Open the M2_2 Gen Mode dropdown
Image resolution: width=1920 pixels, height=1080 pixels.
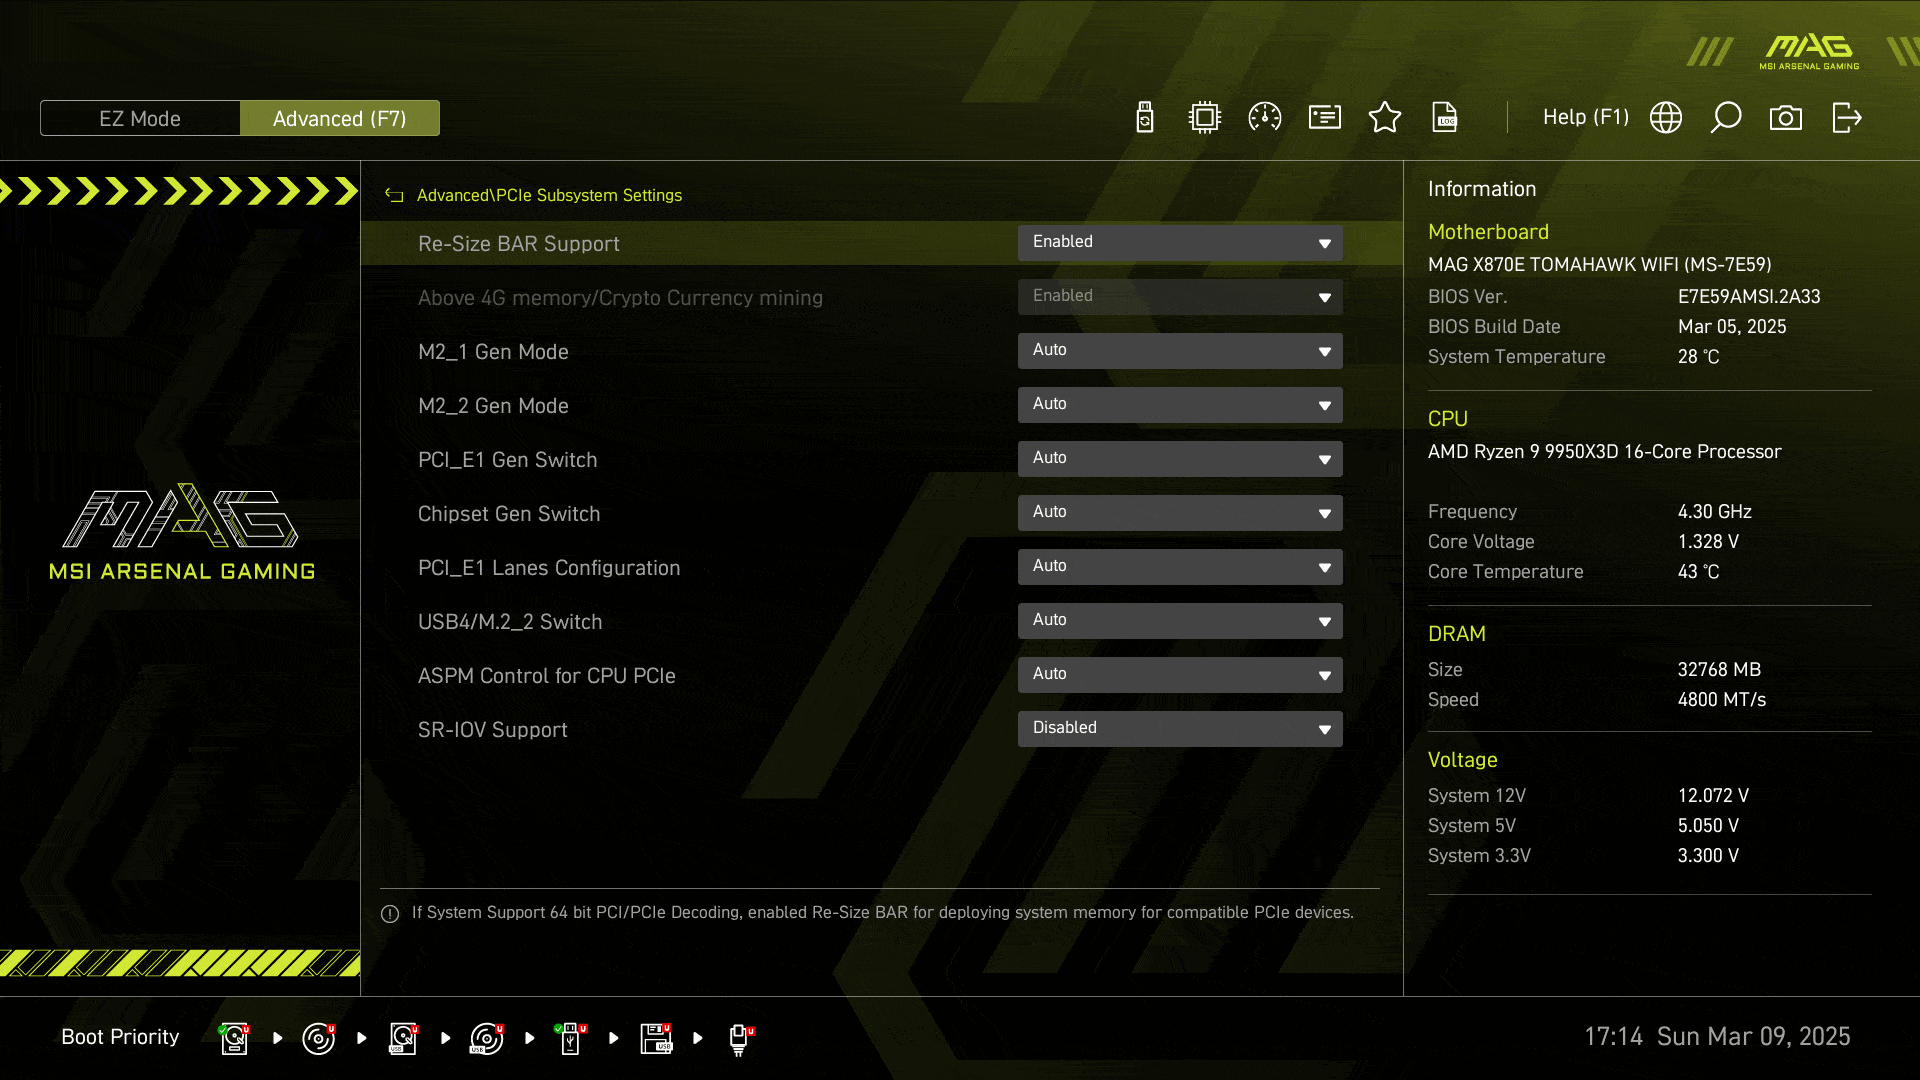pos(1180,405)
